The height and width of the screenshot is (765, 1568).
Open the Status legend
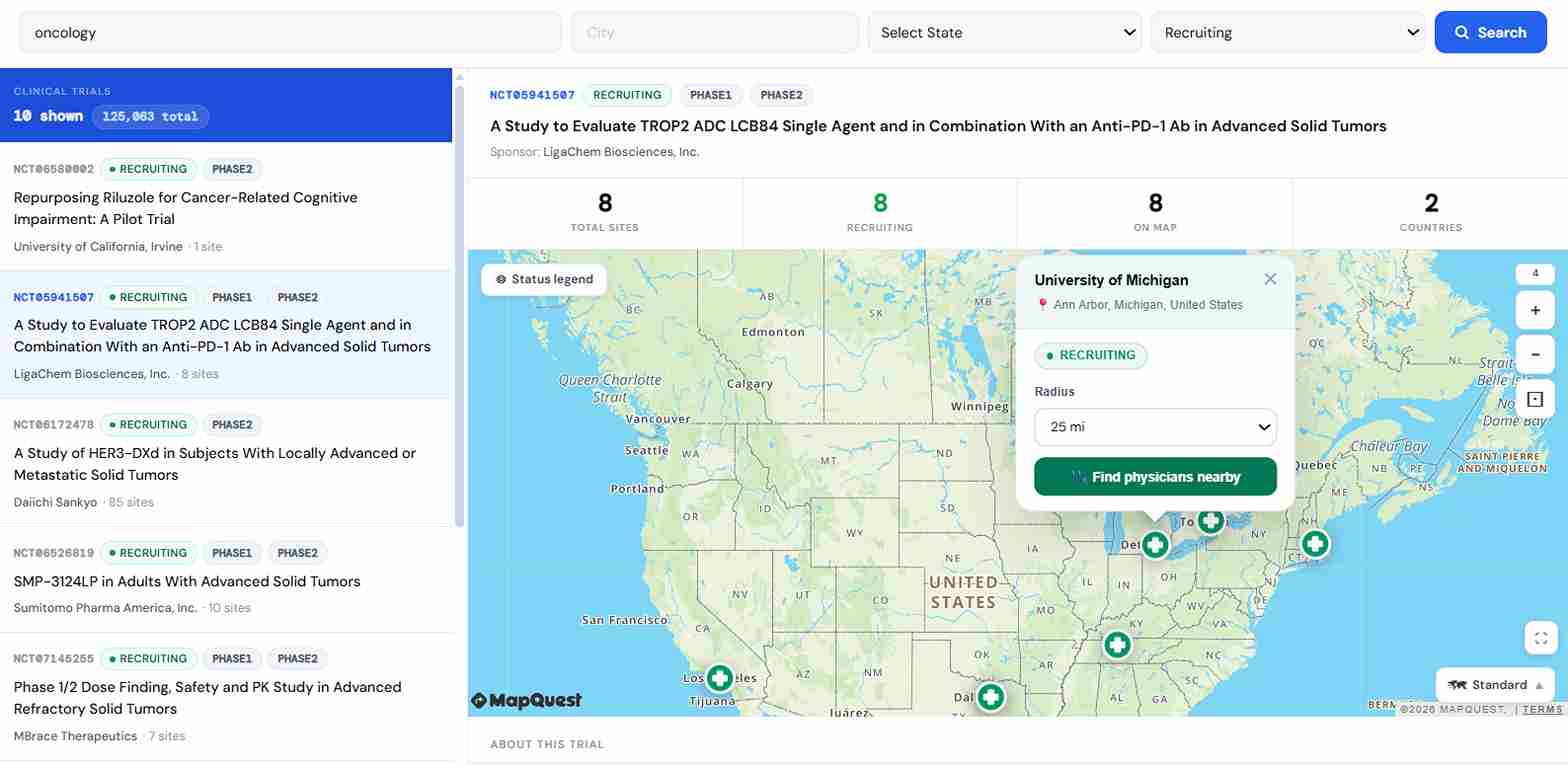544,279
